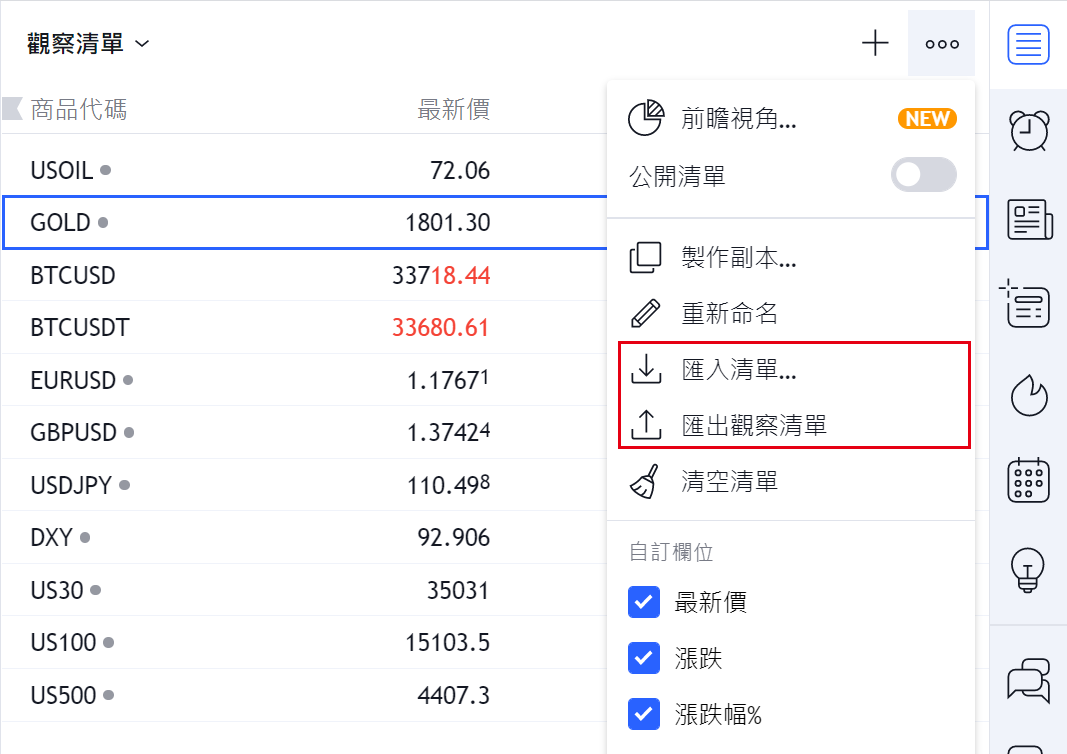
Task: Select the US500 row
Action: (x=304, y=695)
